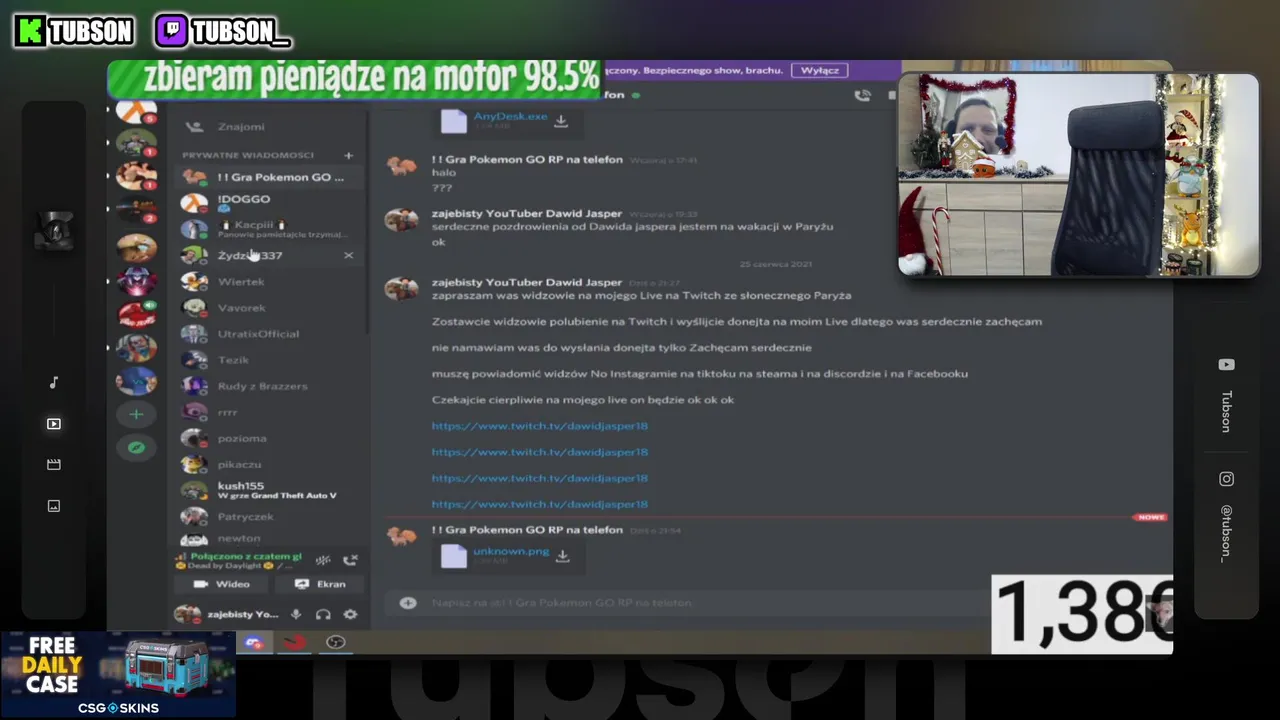The height and width of the screenshot is (720, 1280).
Task: Share screen with the Ekran button
Action: 319,584
